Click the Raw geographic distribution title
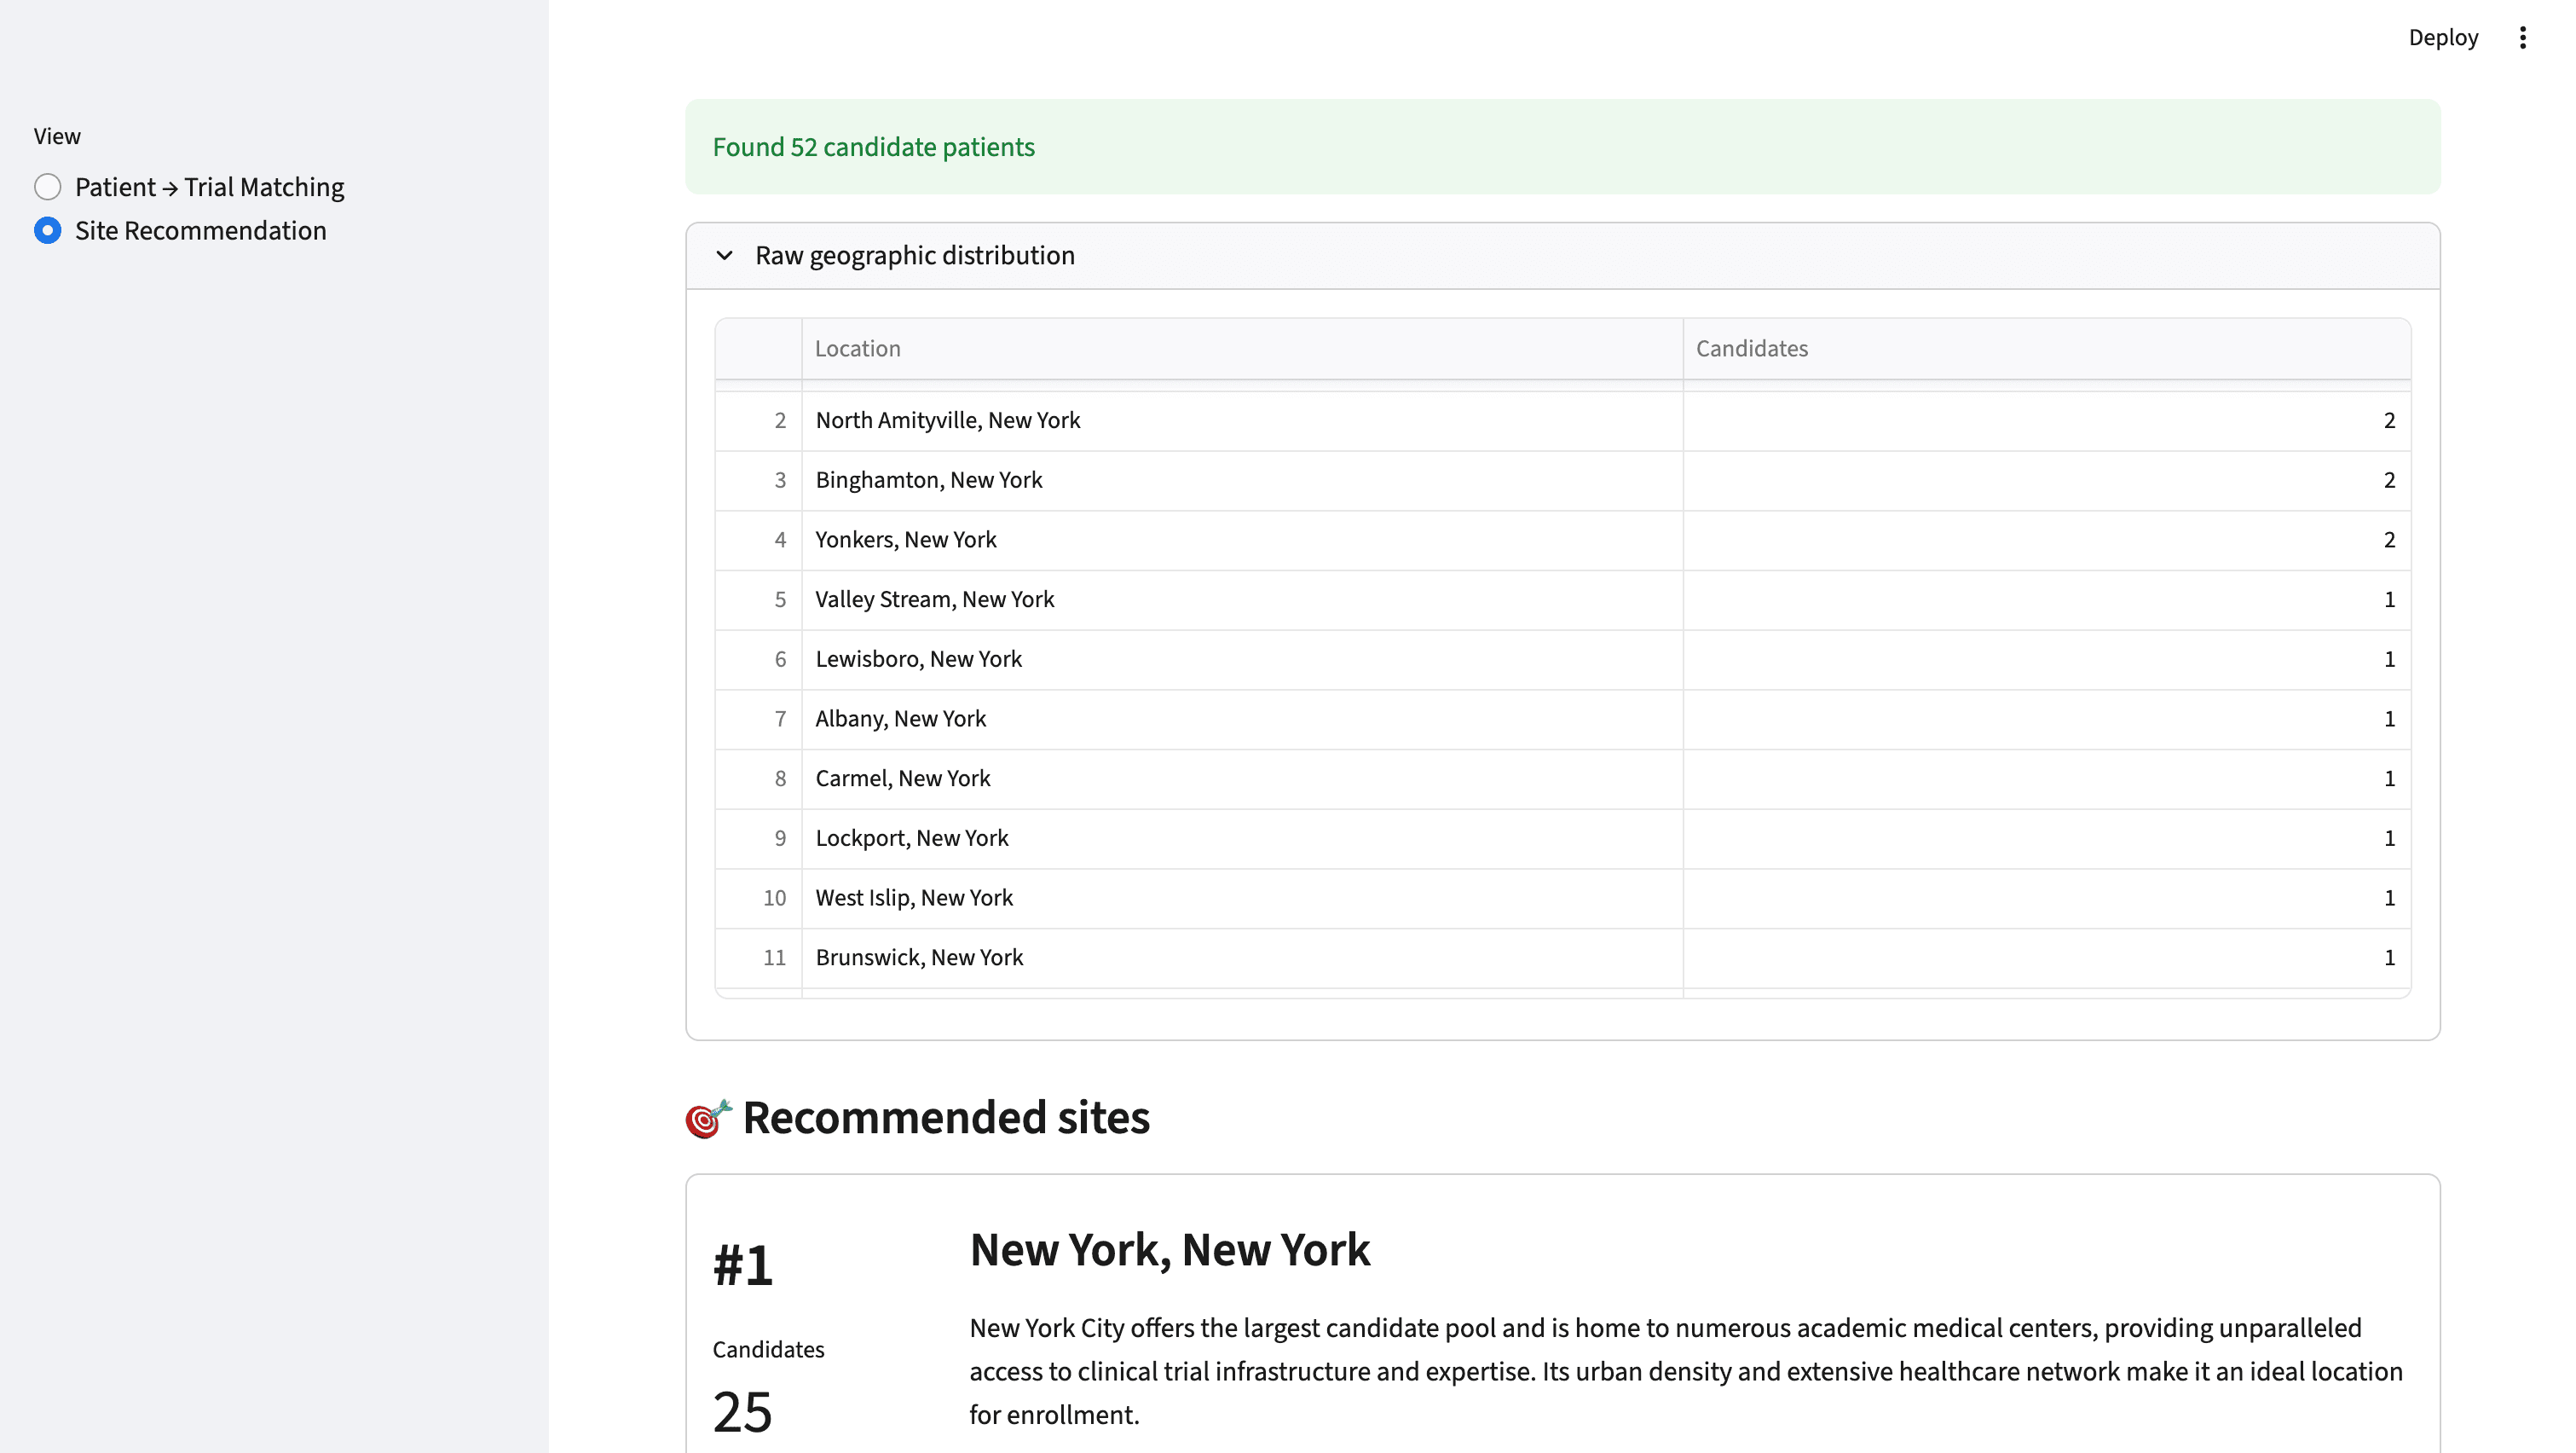The image size is (2576, 1453). 914,256
